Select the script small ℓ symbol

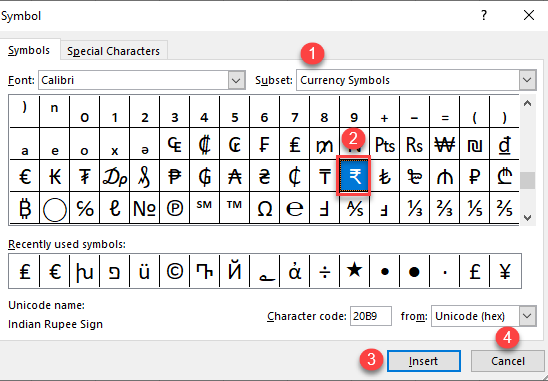[x=115, y=208]
